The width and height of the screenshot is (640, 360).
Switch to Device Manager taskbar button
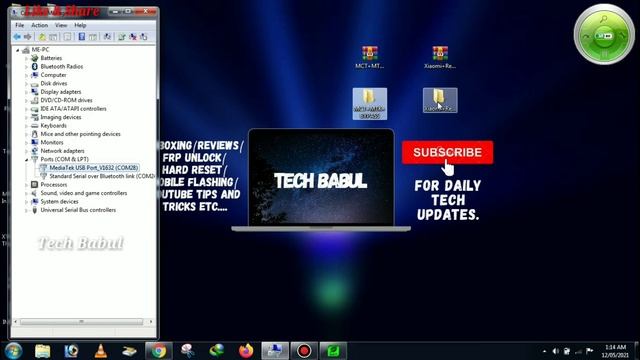pos(275,351)
